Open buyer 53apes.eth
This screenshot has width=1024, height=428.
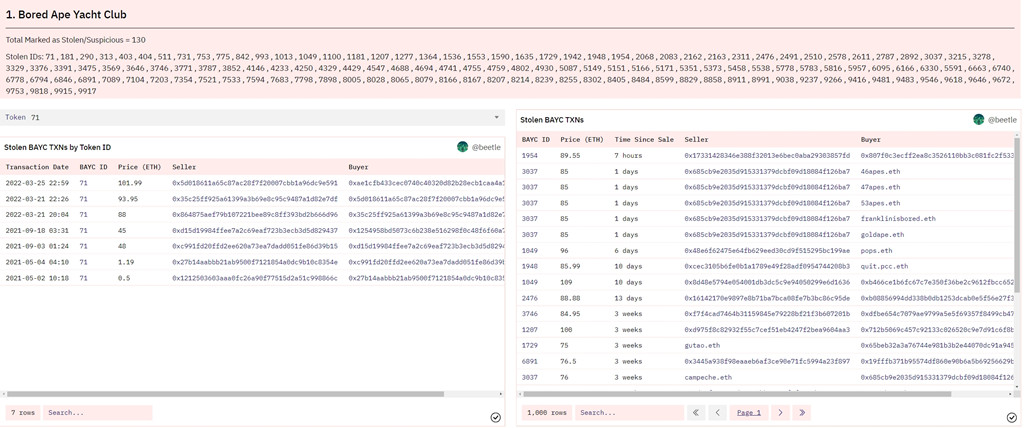(880, 203)
